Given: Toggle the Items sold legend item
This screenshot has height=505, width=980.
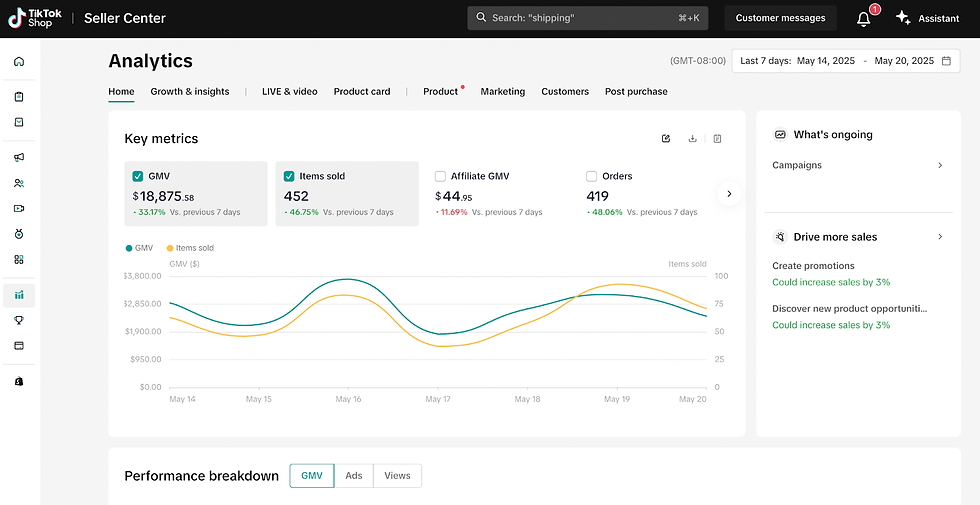Looking at the screenshot, I should tap(190, 248).
